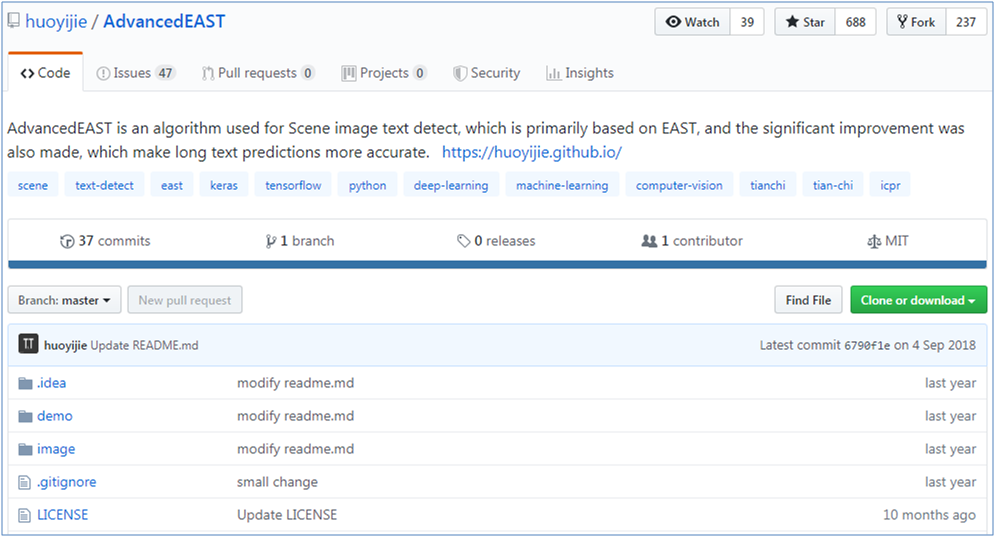Click the forks count 237

point(966,22)
